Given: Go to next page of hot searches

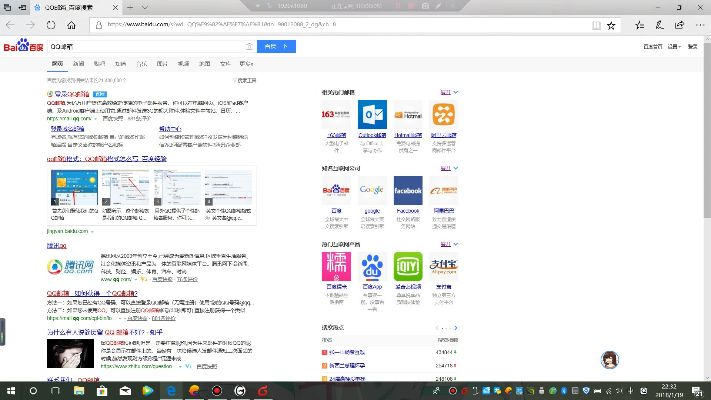Looking at the screenshot, I should (x=455, y=327).
